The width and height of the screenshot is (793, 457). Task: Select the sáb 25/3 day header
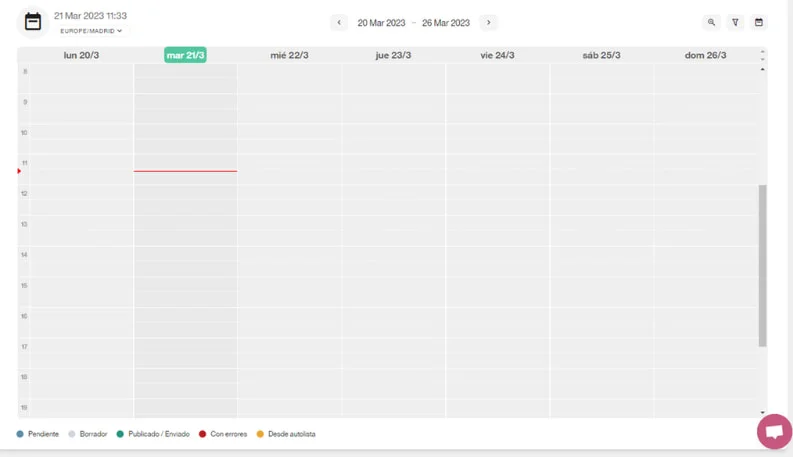click(x=601, y=55)
